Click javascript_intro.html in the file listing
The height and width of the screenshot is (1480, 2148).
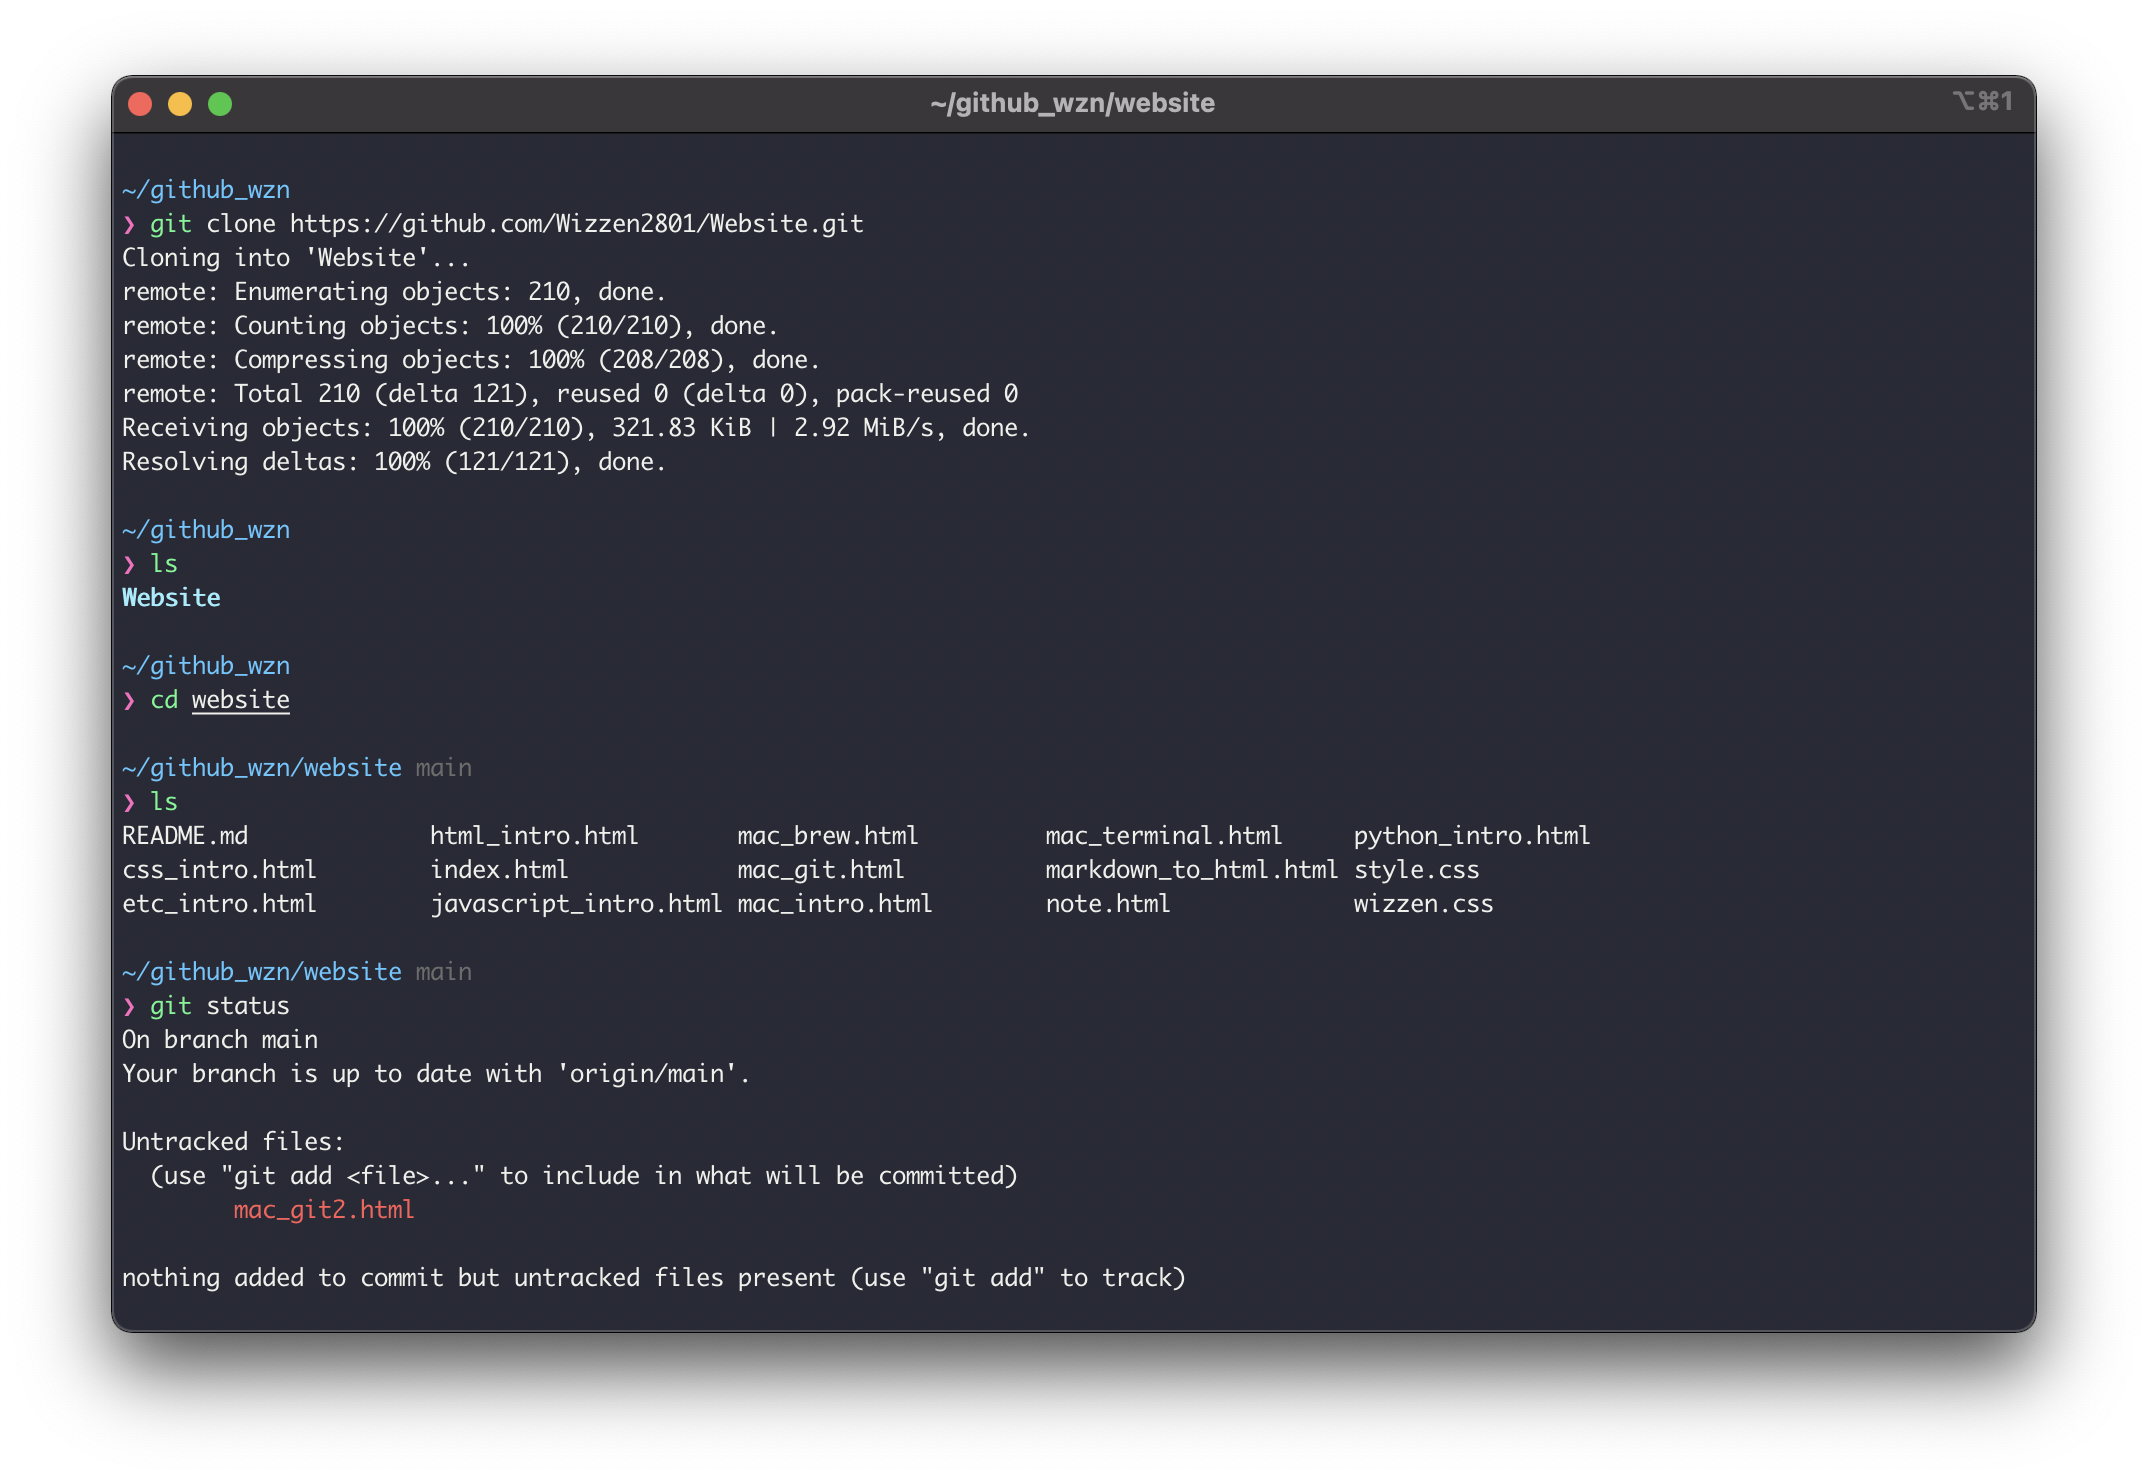coord(576,904)
